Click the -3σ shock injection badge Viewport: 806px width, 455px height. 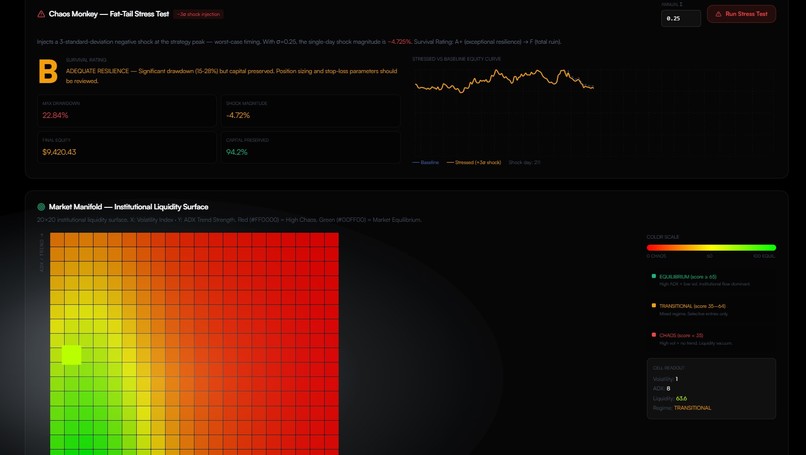[198, 14]
